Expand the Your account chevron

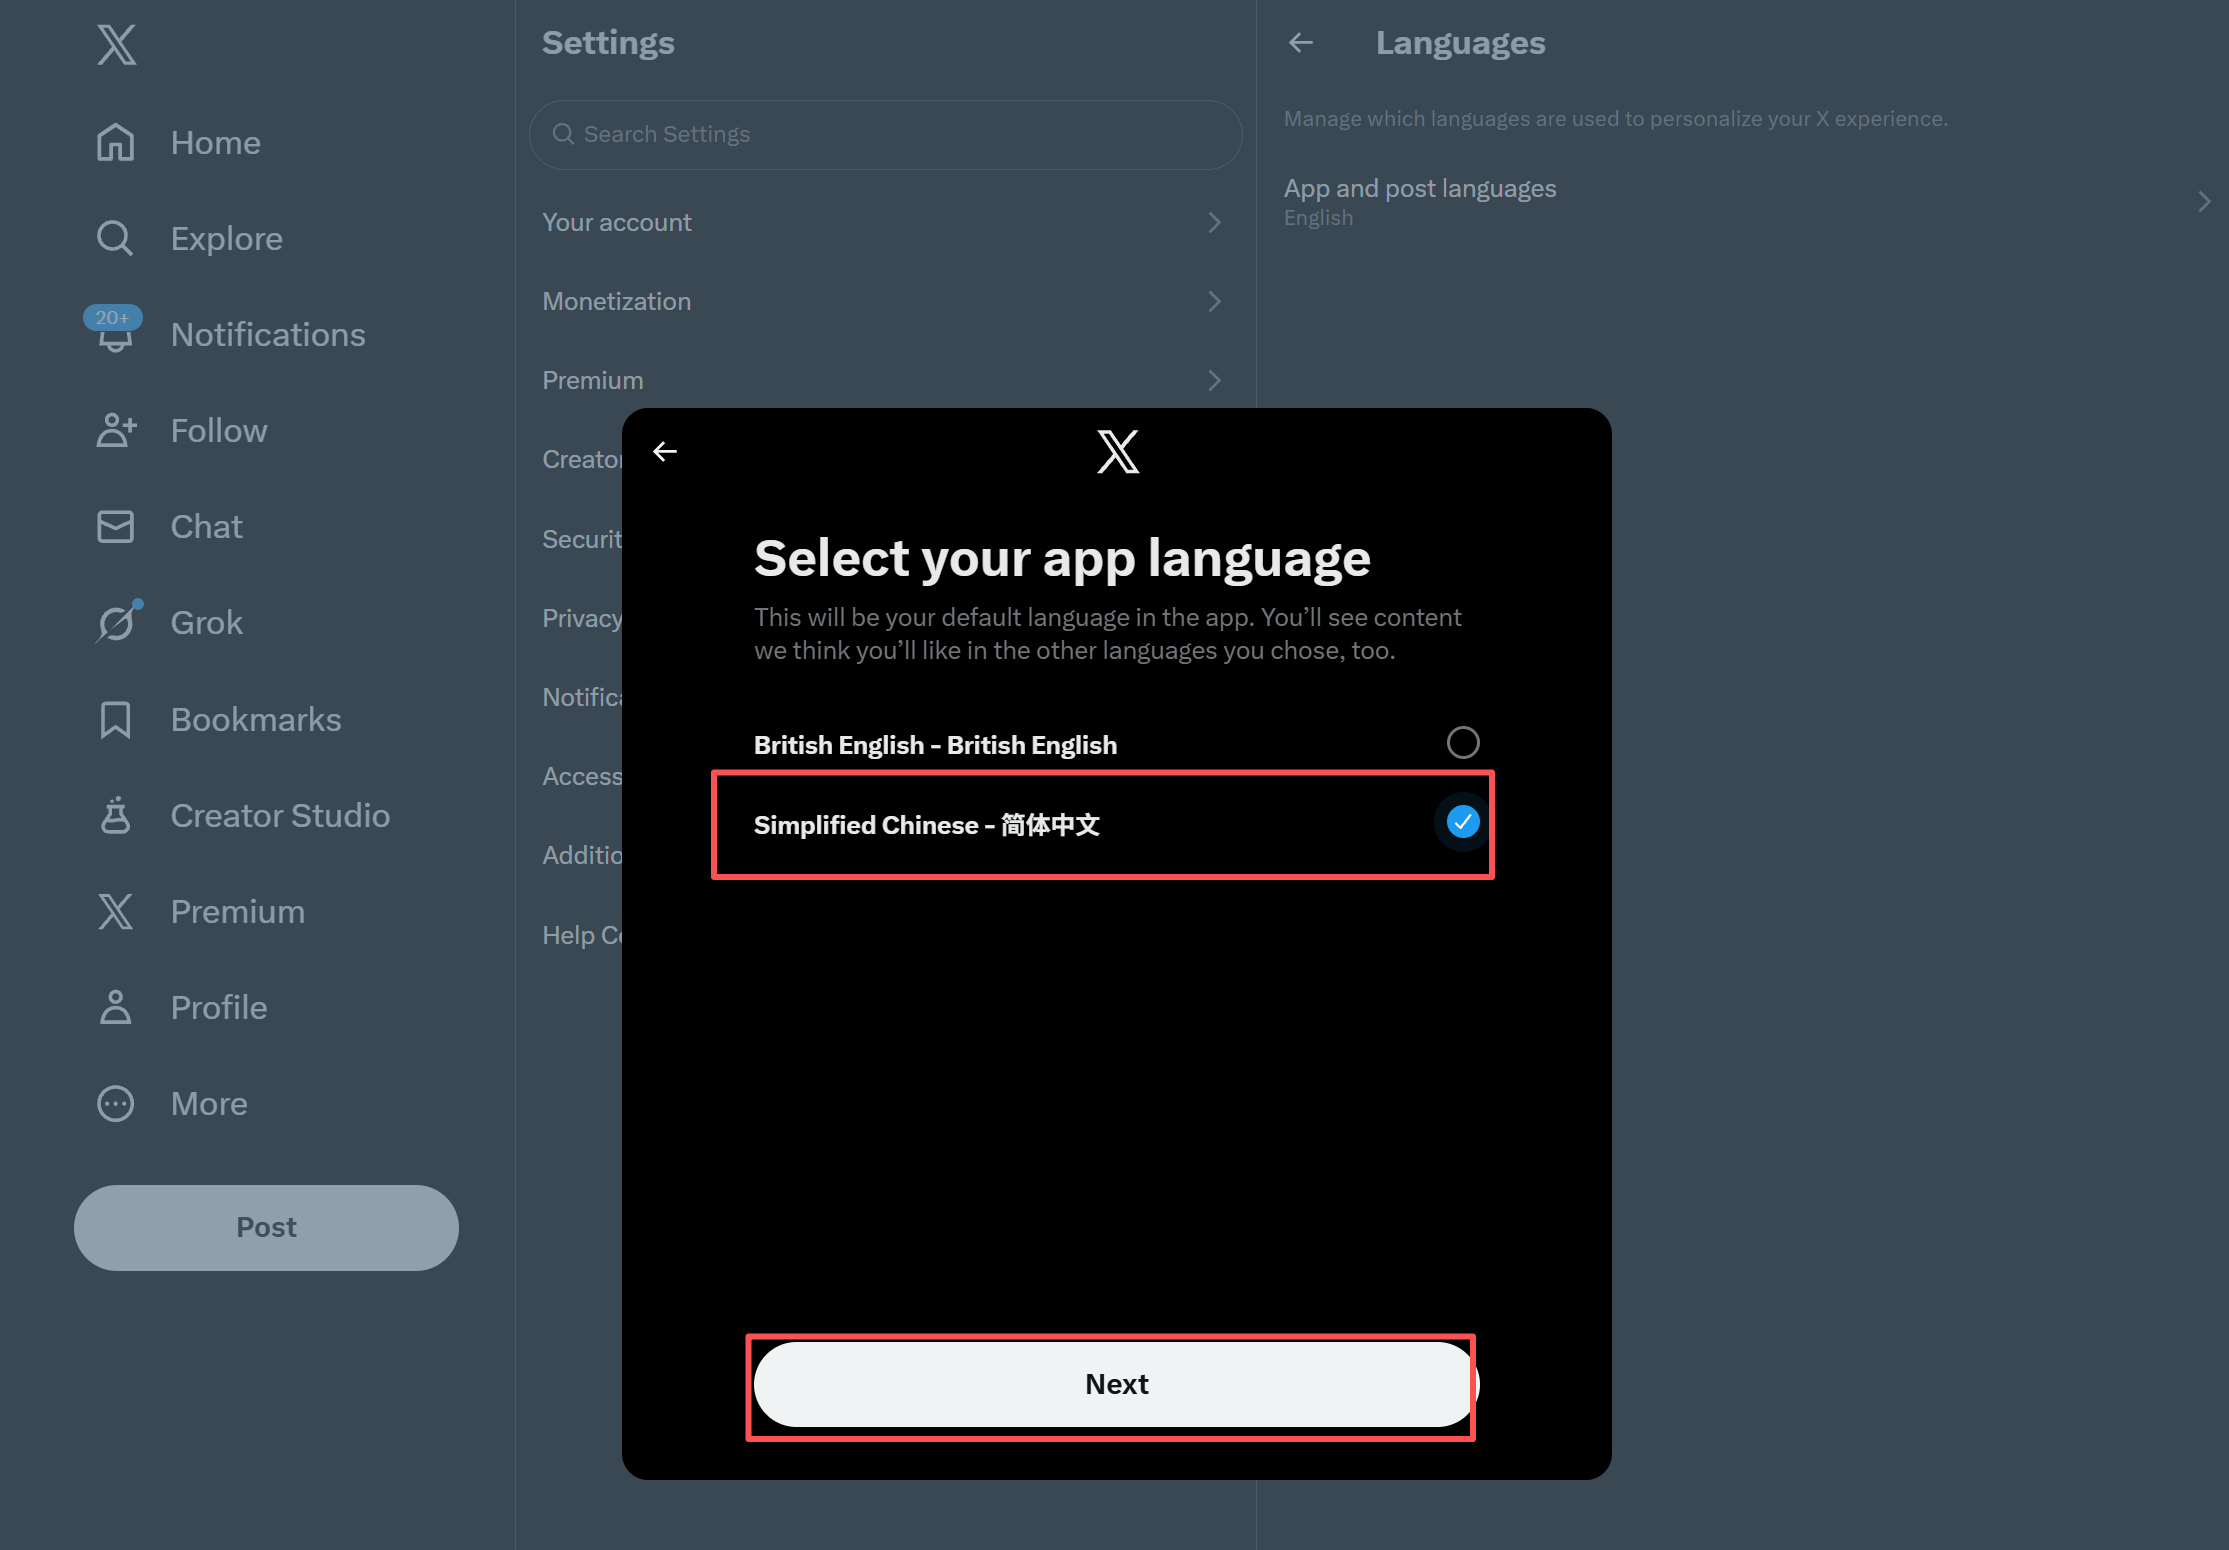click(x=1214, y=222)
